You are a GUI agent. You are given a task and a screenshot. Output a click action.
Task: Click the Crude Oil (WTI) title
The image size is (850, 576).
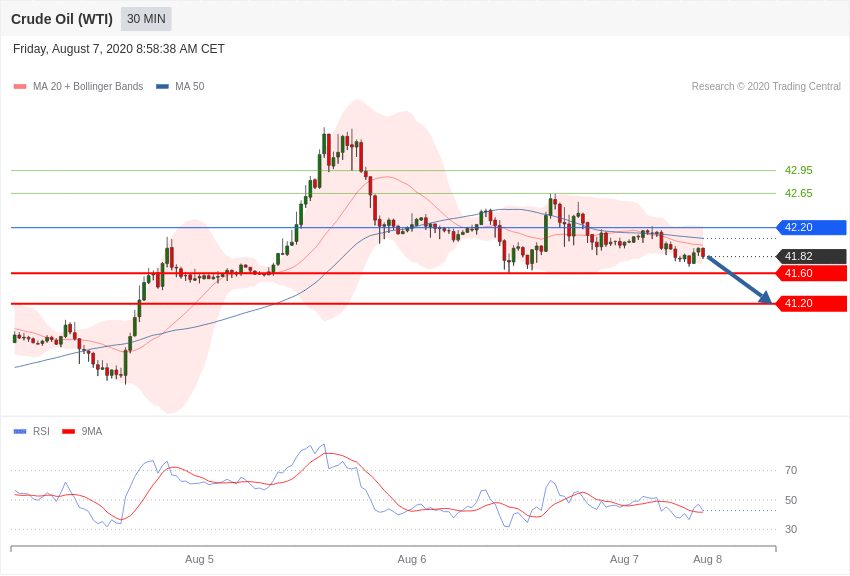tap(62, 19)
